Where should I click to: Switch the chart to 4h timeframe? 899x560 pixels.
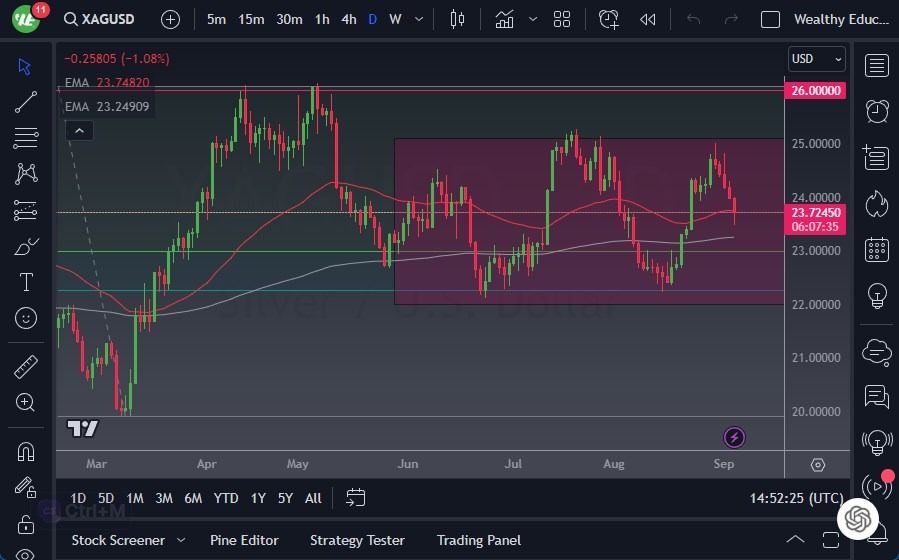[348, 19]
